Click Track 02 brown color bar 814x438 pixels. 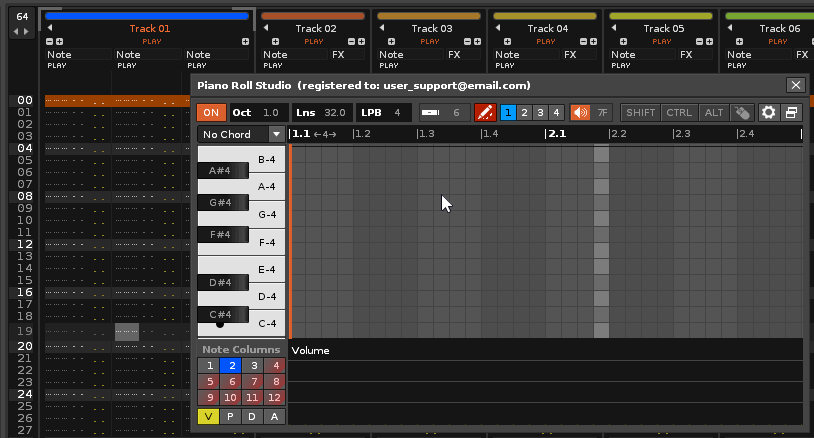pos(313,16)
